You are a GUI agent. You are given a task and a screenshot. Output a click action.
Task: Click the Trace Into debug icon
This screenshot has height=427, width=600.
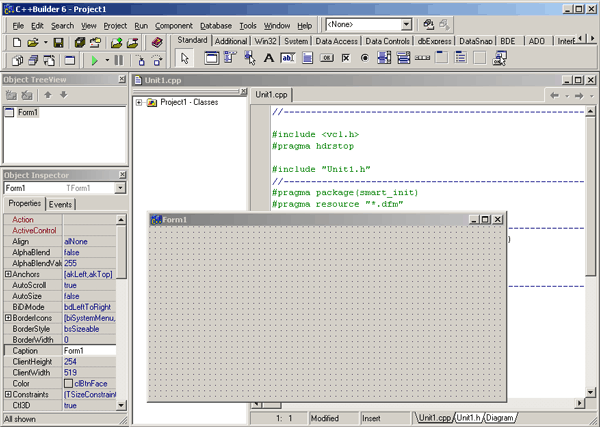(x=141, y=60)
